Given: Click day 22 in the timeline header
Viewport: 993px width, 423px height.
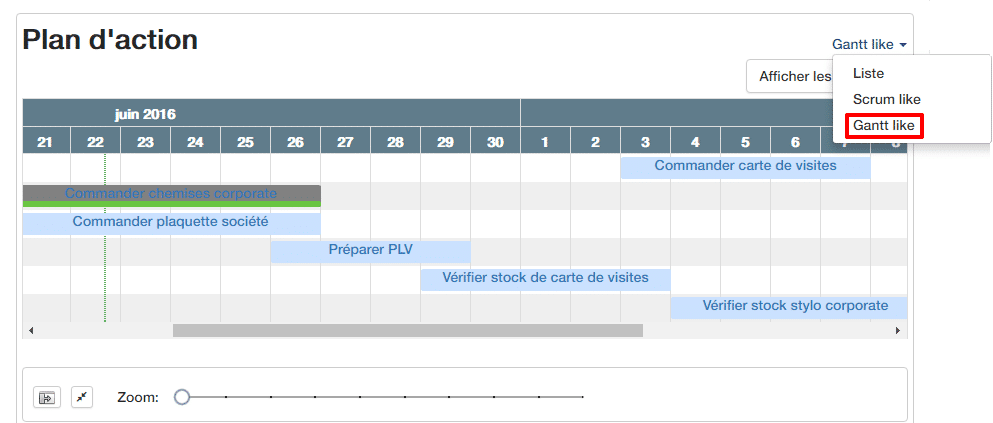Looking at the screenshot, I should 95,142.
